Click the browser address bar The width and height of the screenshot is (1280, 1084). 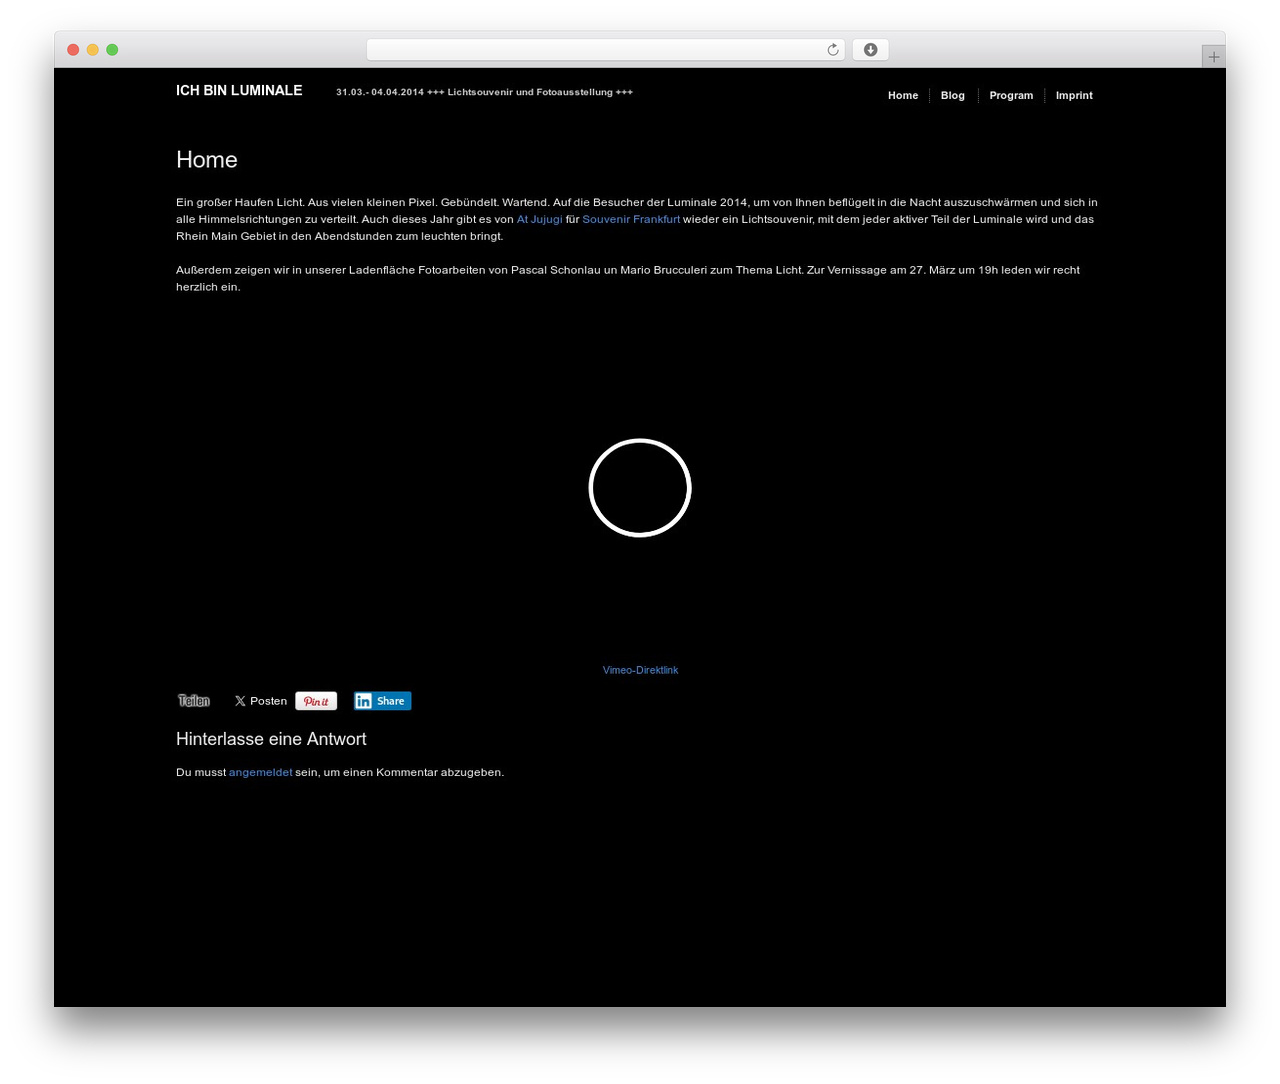pyautogui.click(x=606, y=50)
